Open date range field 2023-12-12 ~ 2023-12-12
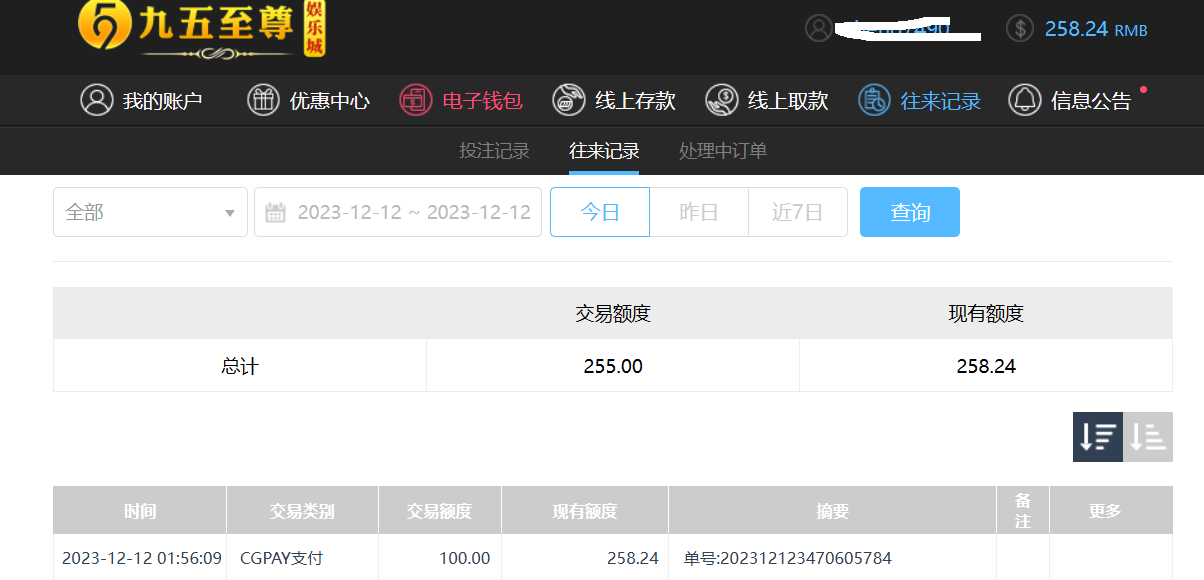Screen dimensions: 1204x580 pos(398,212)
